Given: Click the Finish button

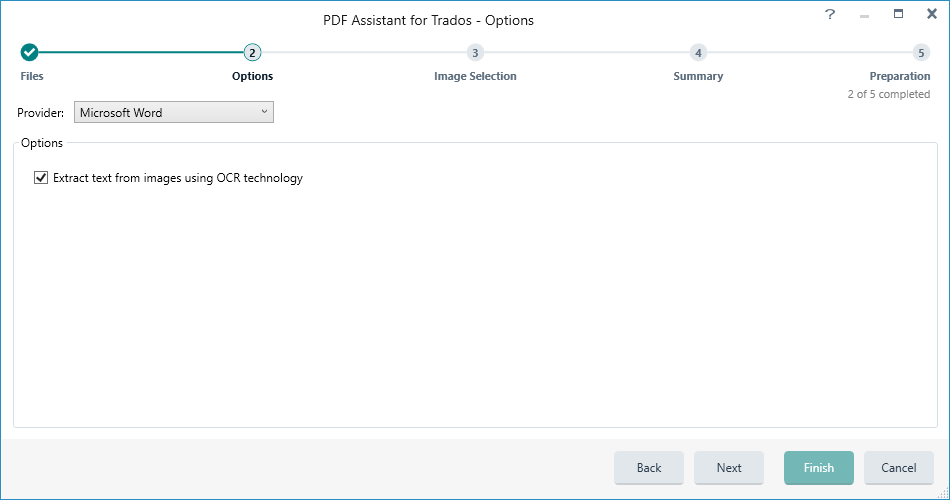Looking at the screenshot, I should (819, 468).
